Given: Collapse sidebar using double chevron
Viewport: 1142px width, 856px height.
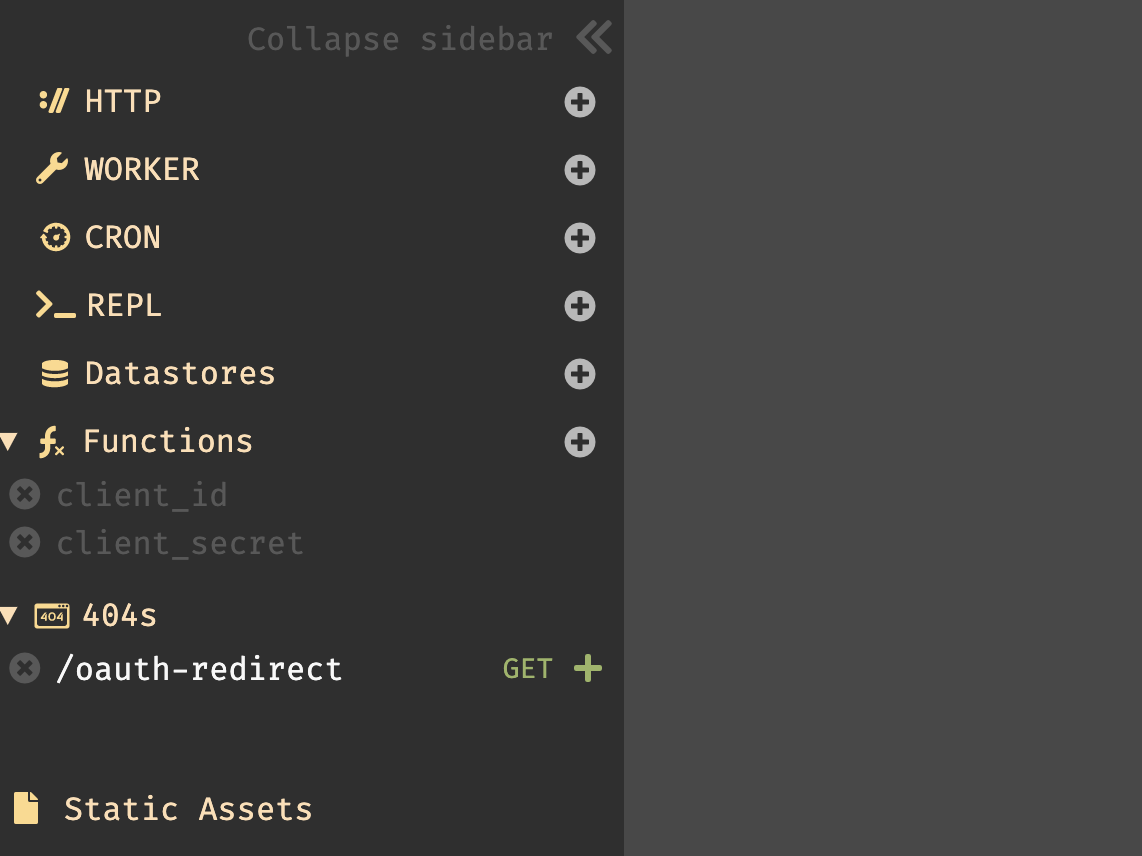Looking at the screenshot, I should pos(594,38).
